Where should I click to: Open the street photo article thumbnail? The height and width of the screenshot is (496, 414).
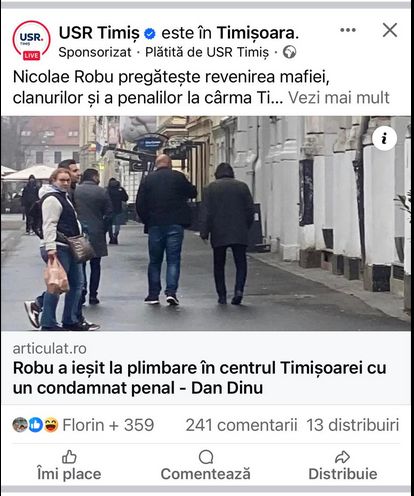click(206, 223)
